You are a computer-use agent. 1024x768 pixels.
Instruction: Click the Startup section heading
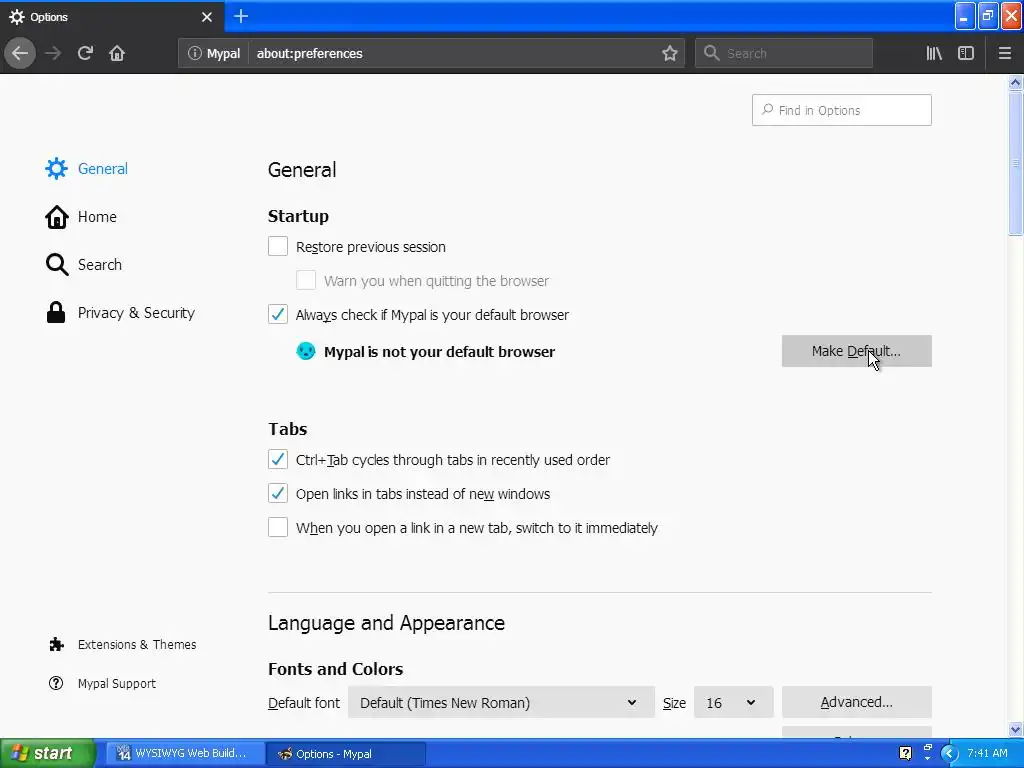coord(298,216)
